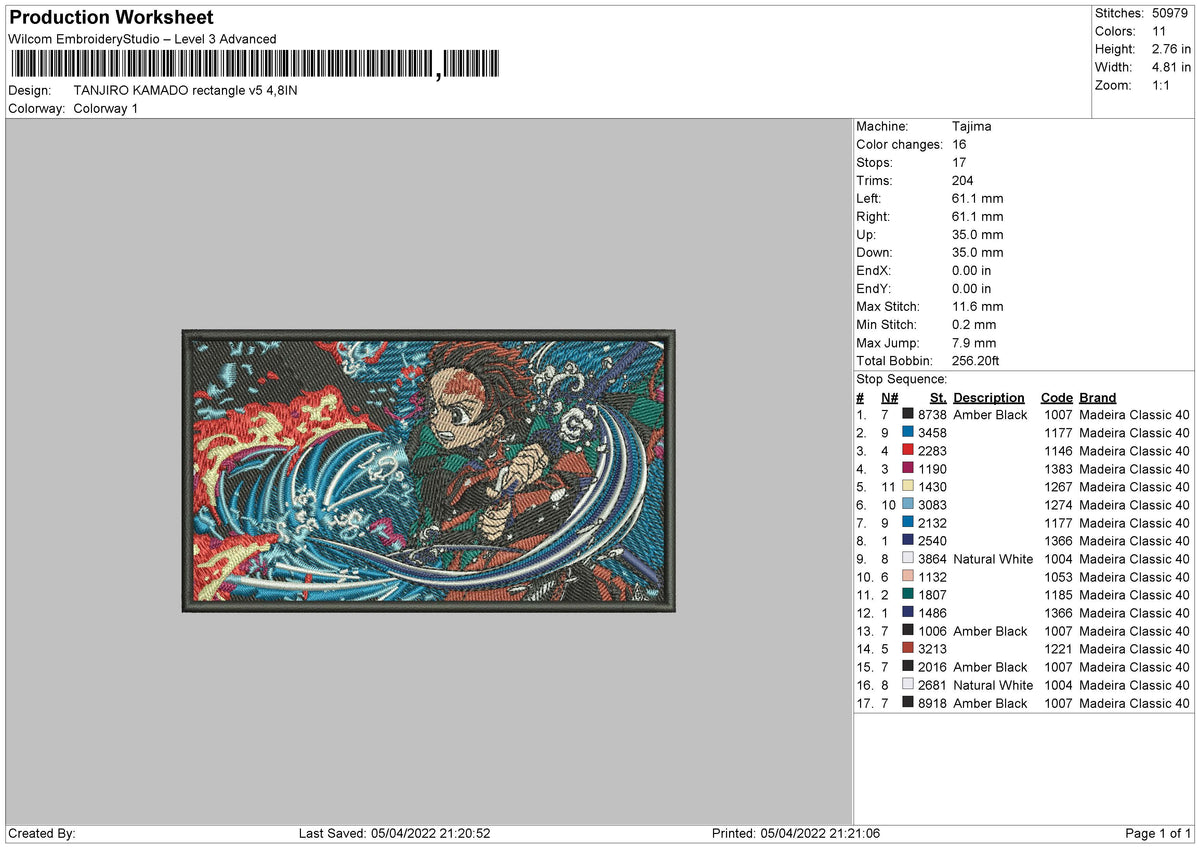The height and width of the screenshot is (848, 1200).
Task: Click the St. column header
Action: (937, 397)
